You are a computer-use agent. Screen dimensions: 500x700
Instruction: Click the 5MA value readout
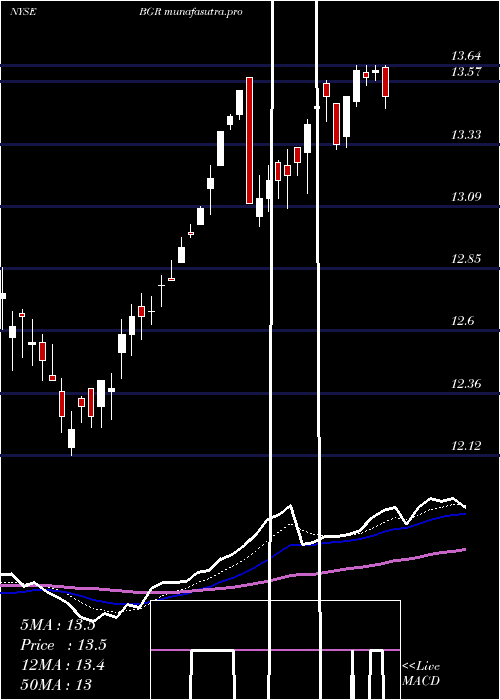coord(58,625)
